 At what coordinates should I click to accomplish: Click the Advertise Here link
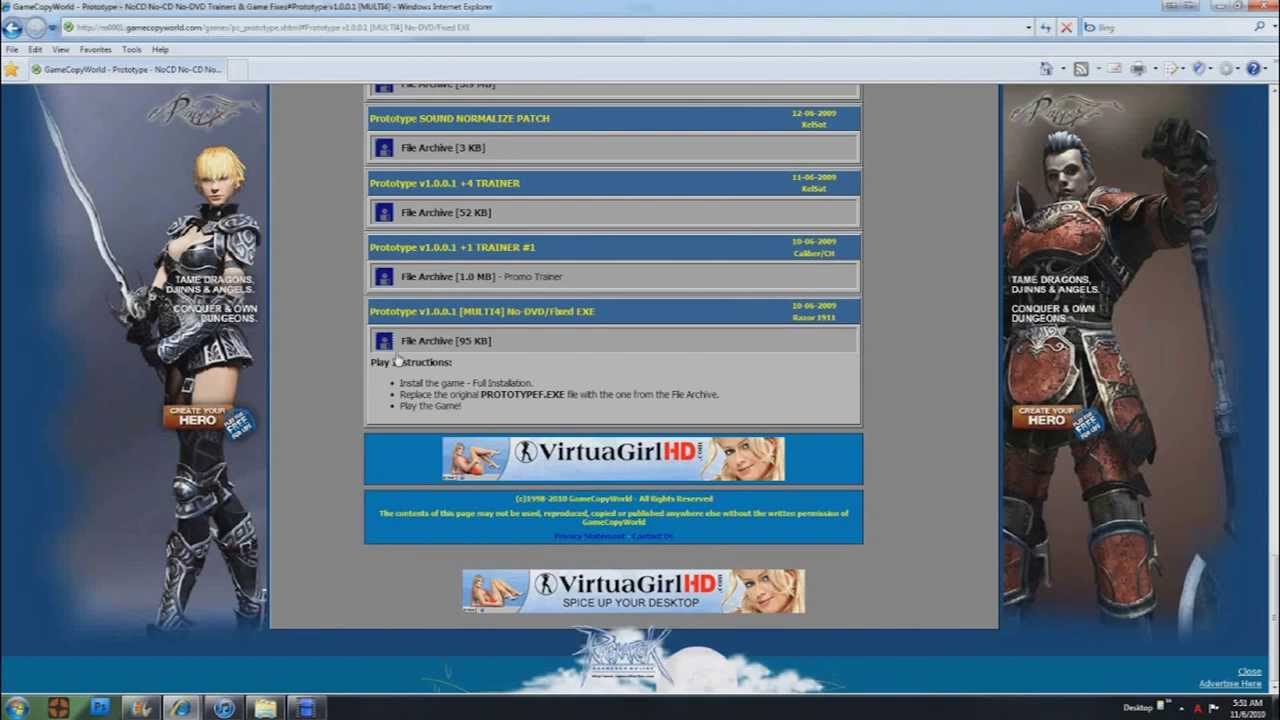(1230, 684)
